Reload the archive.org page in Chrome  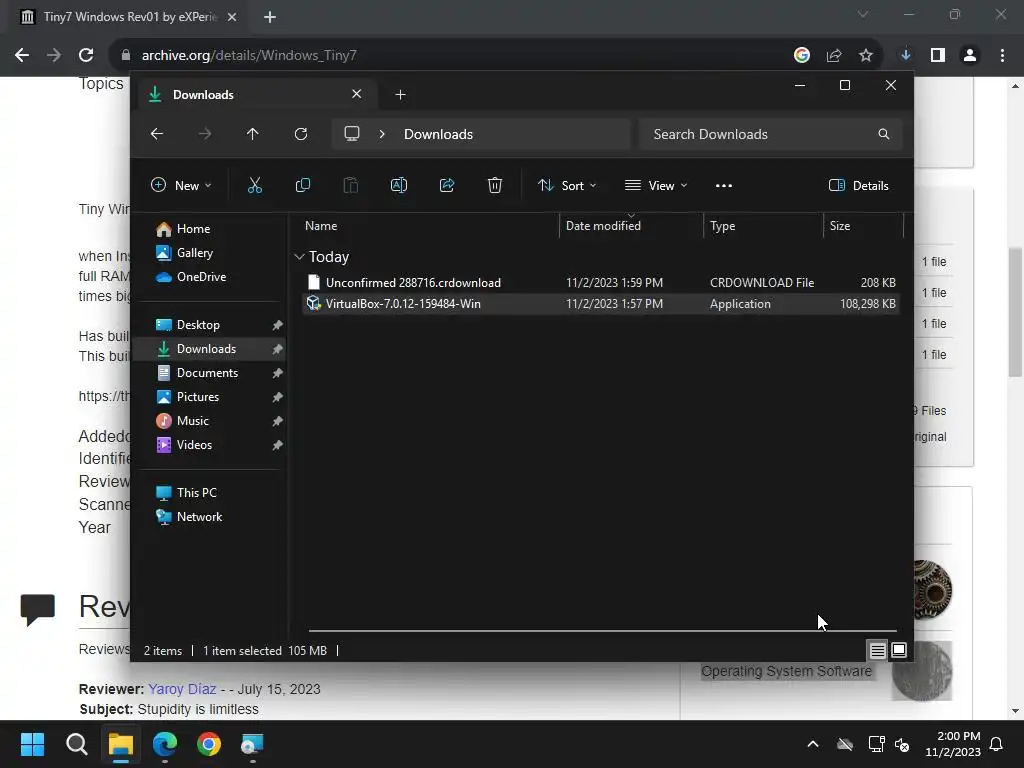coord(86,55)
